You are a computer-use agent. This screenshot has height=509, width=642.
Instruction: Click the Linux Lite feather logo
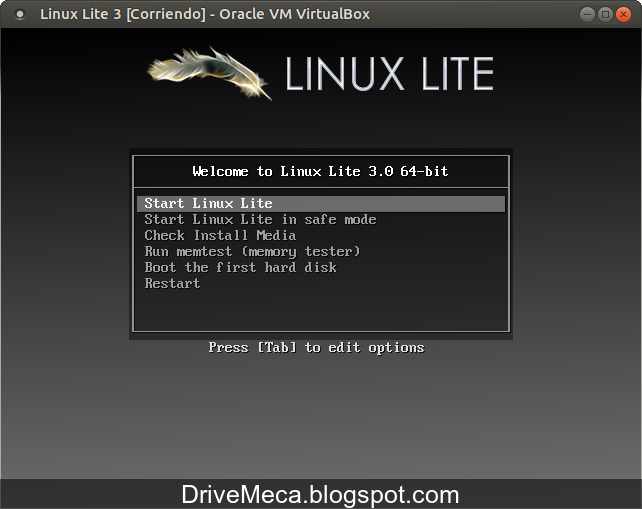pyautogui.click(x=210, y=72)
